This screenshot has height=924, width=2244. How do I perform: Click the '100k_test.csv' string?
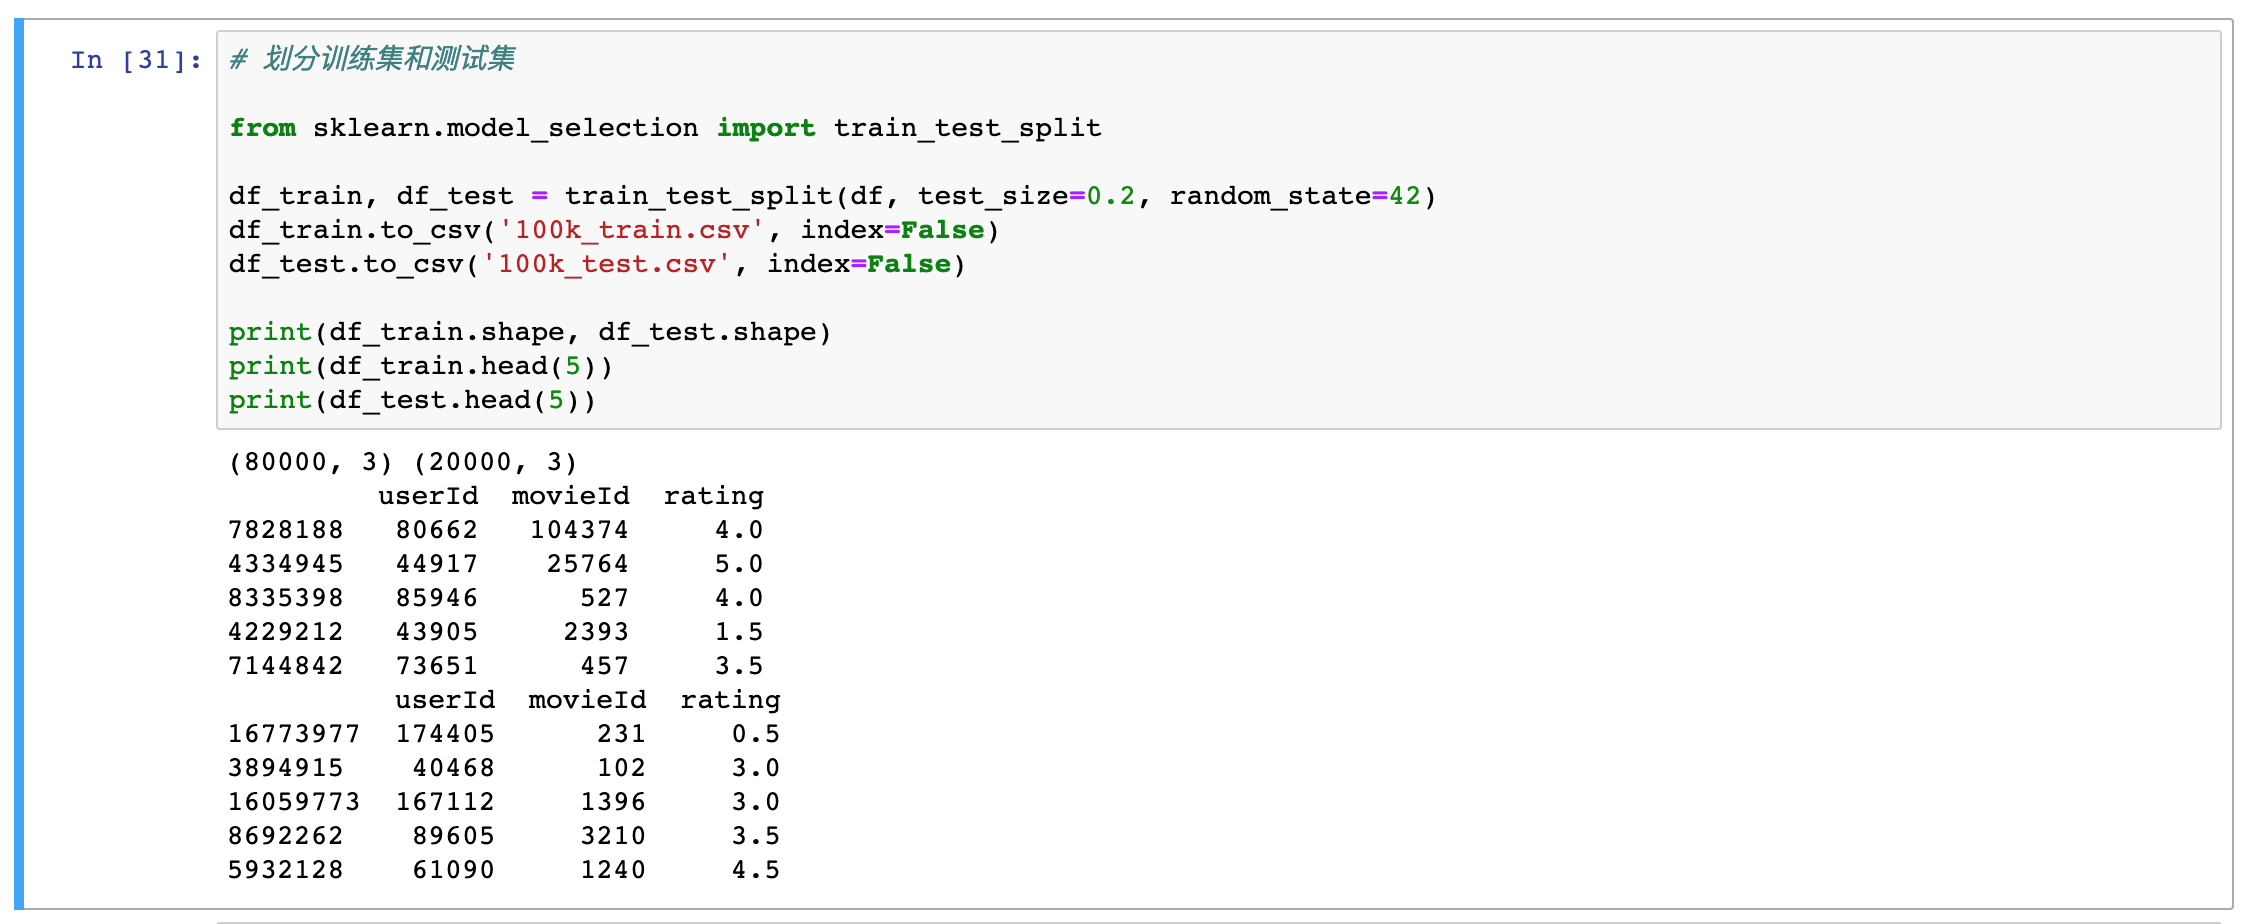(606, 264)
